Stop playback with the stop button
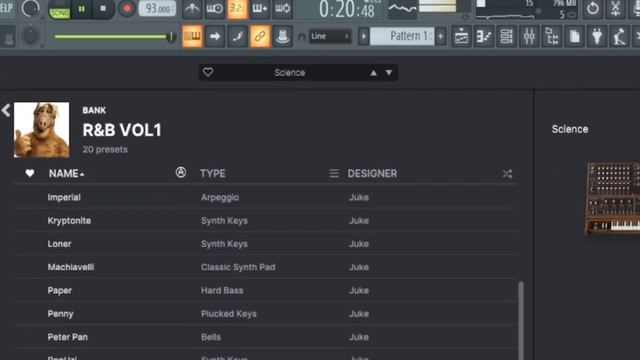The image size is (640, 360). 103,9
